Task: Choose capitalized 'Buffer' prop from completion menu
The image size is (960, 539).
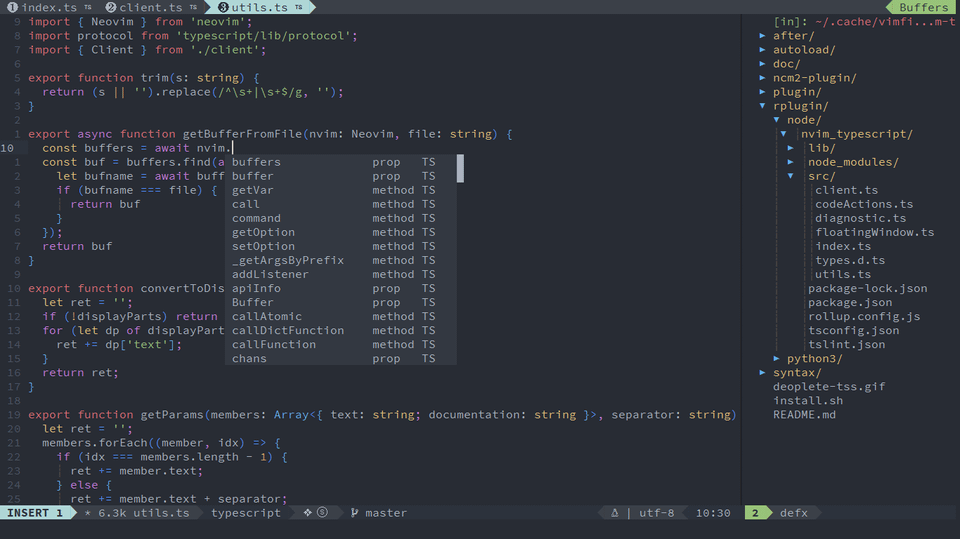Action: 340,303
